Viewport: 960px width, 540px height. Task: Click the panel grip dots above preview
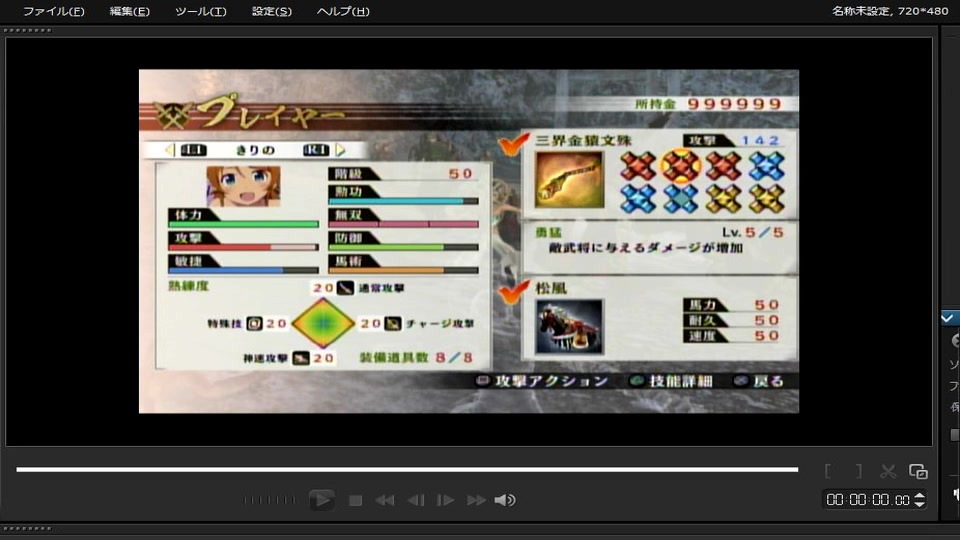point(27,30)
